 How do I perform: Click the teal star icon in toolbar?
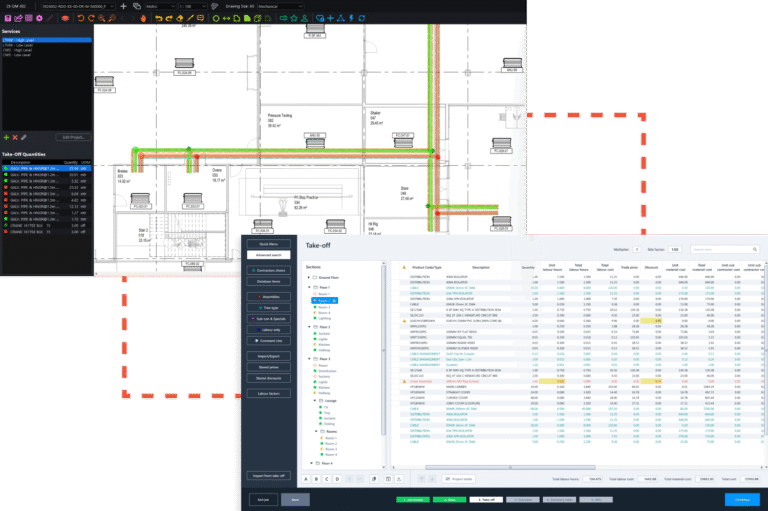294,18
